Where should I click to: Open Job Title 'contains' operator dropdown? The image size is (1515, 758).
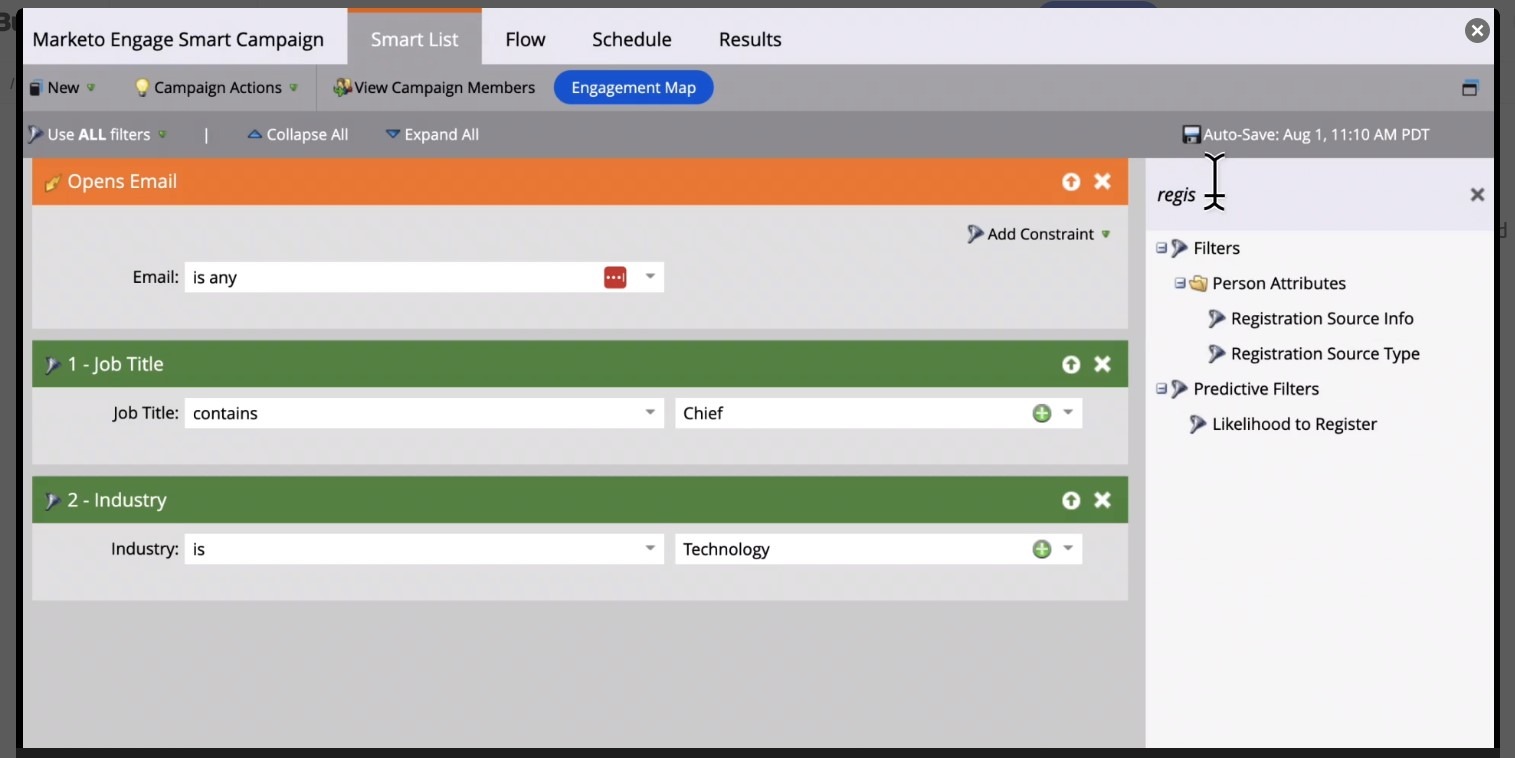tap(650, 413)
